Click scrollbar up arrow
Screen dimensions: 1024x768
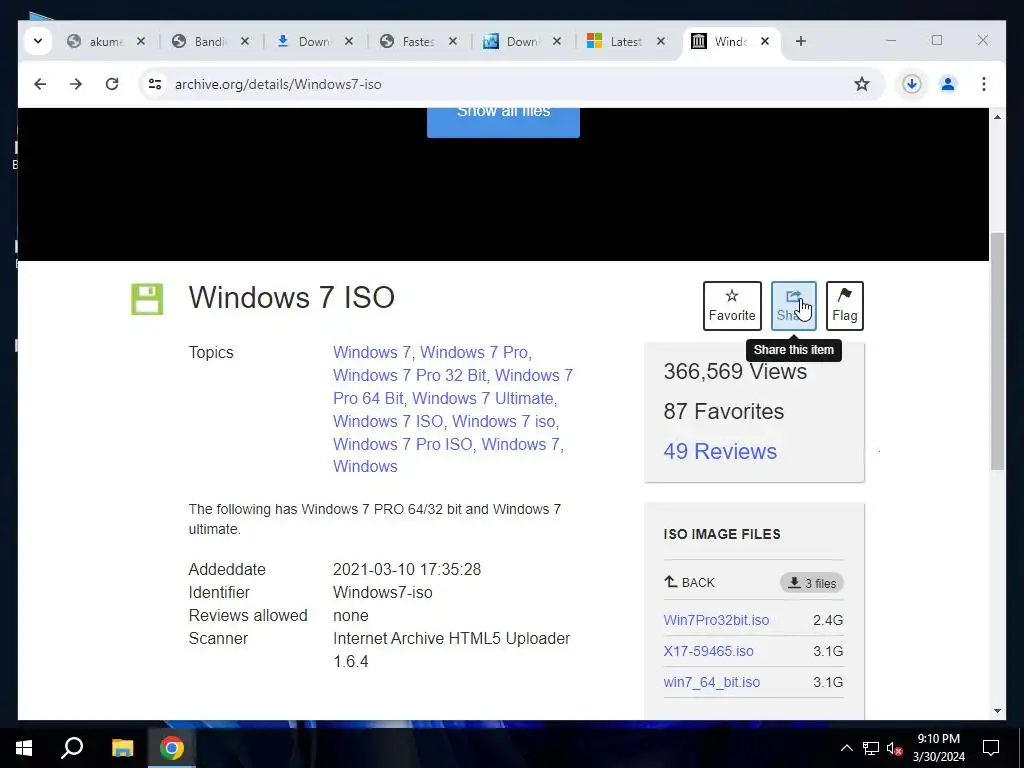[x=997, y=117]
